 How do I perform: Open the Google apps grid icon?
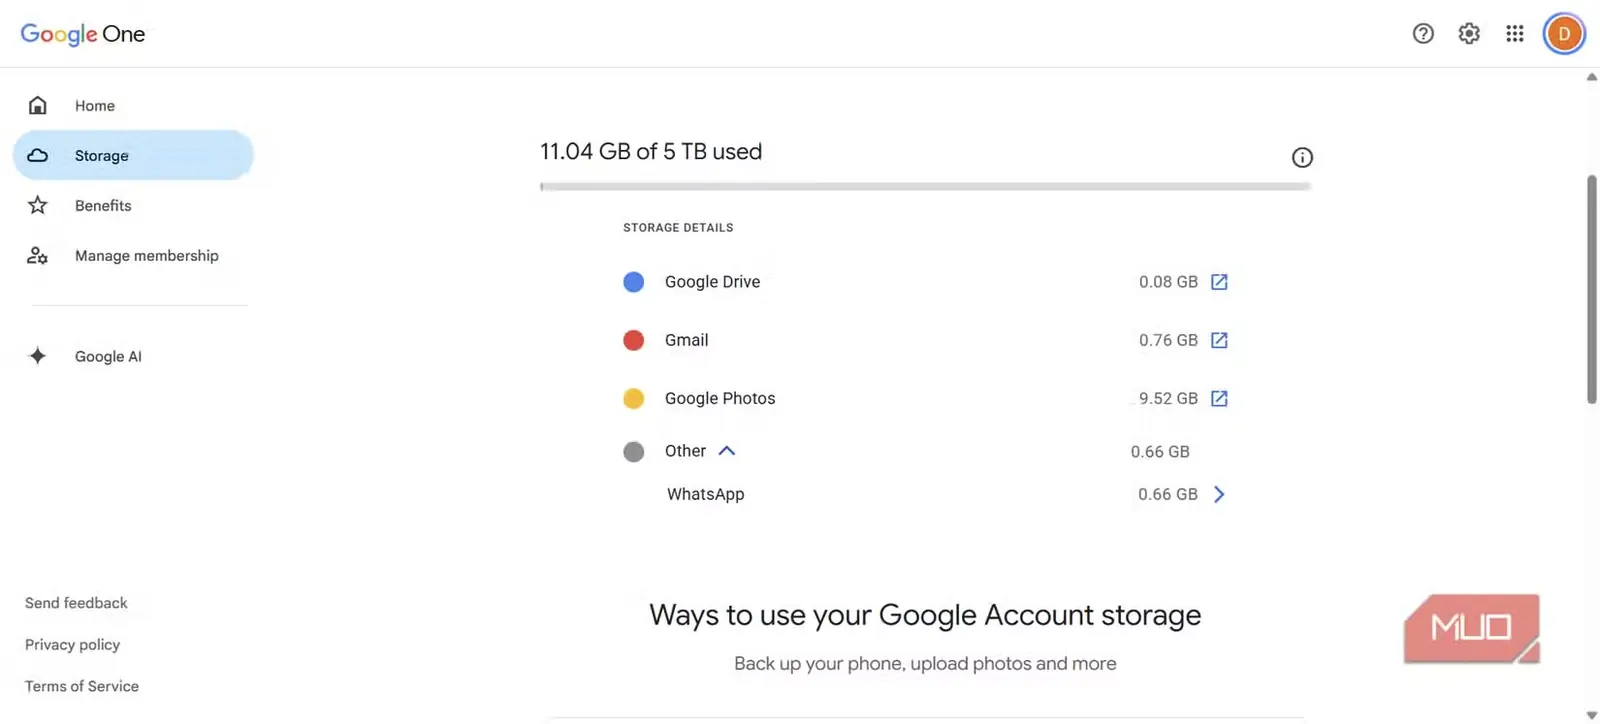point(1515,34)
